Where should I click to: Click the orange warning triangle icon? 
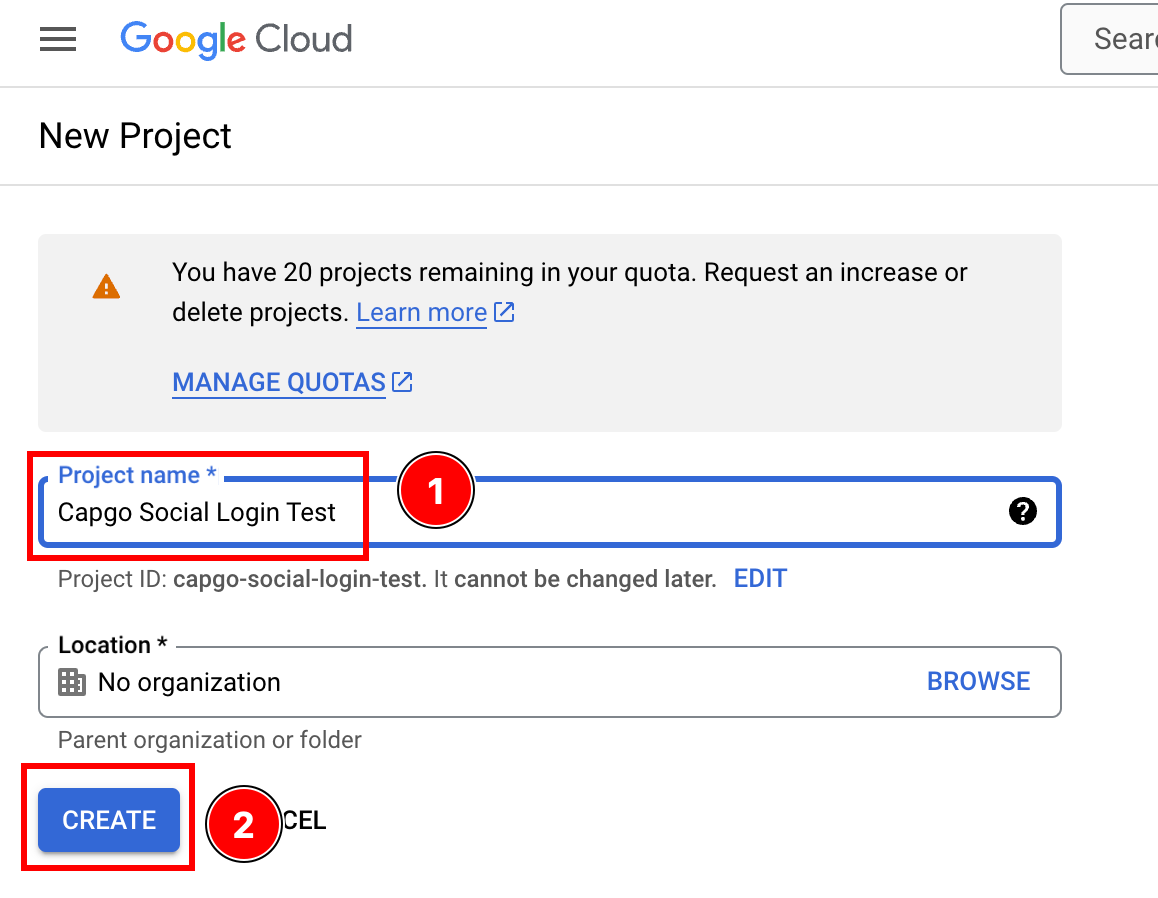click(x=106, y=285)
